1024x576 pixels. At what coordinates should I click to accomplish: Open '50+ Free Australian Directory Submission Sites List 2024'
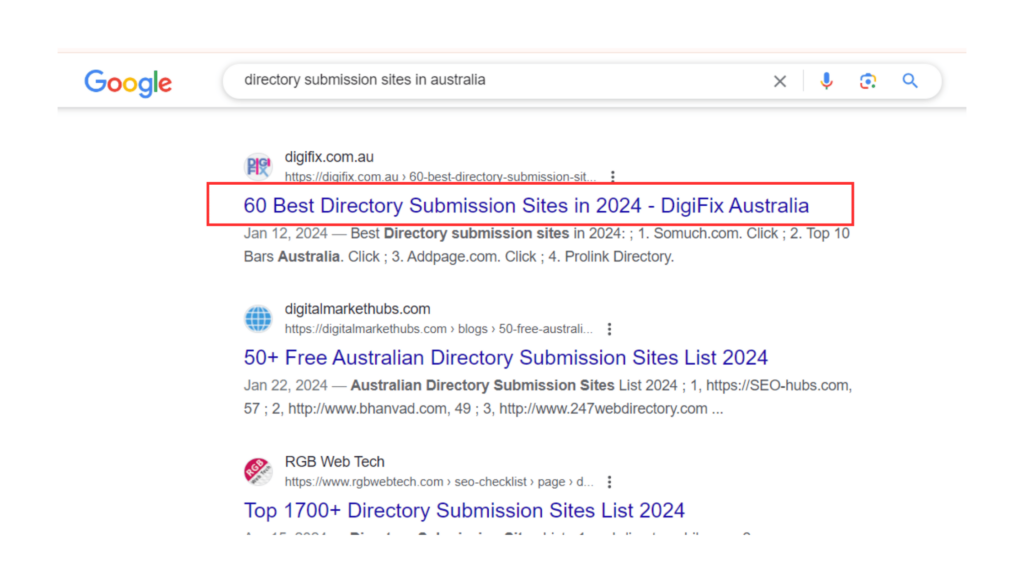point(505,358)
